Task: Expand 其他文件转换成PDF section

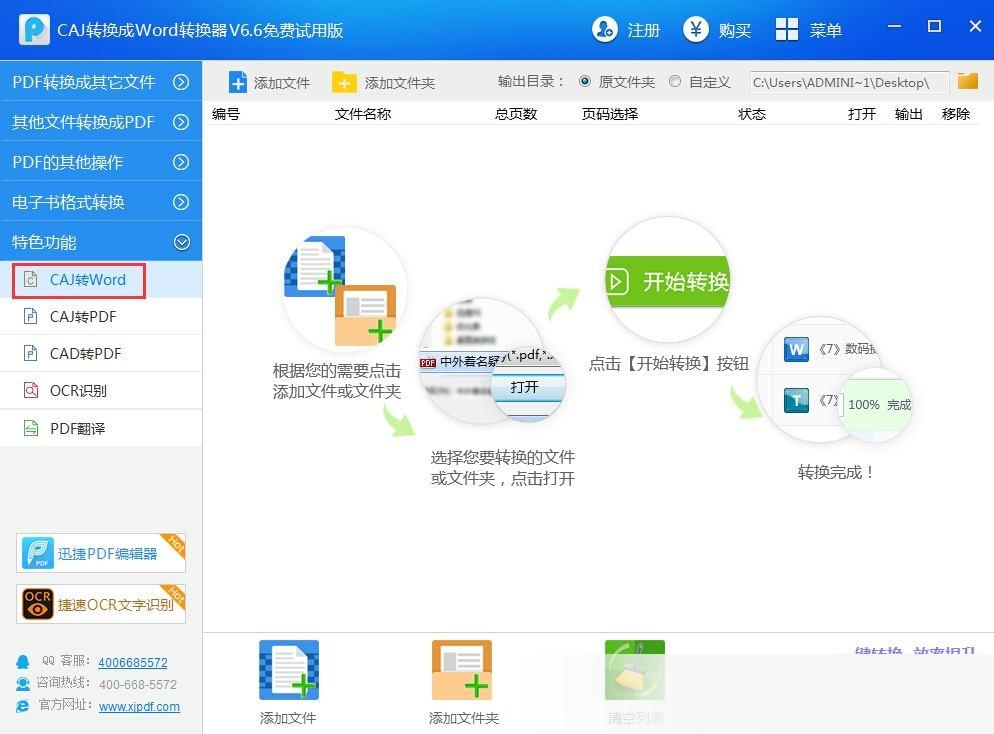Action: pyautogui.click(x=101, y=122)
